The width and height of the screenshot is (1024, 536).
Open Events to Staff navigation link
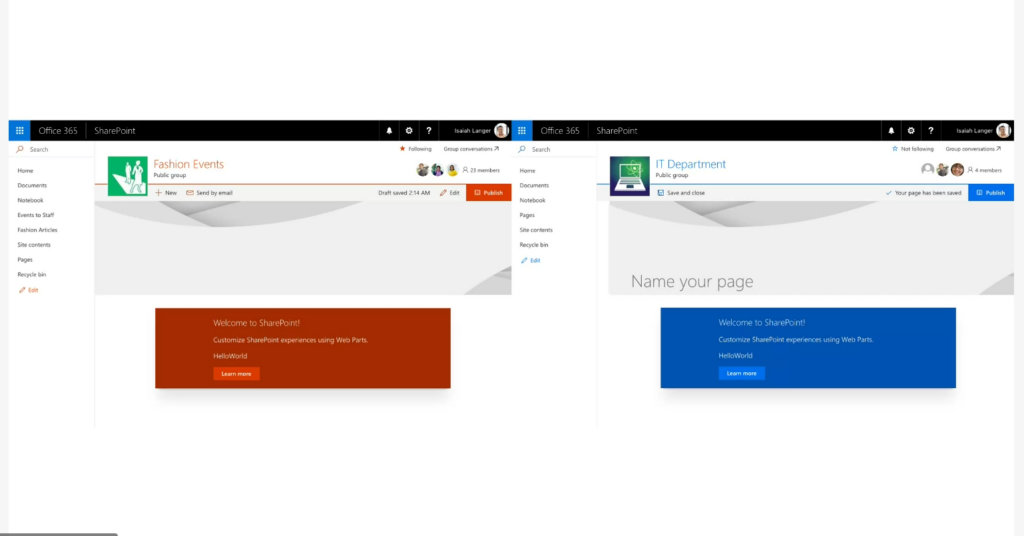point(36,215)
